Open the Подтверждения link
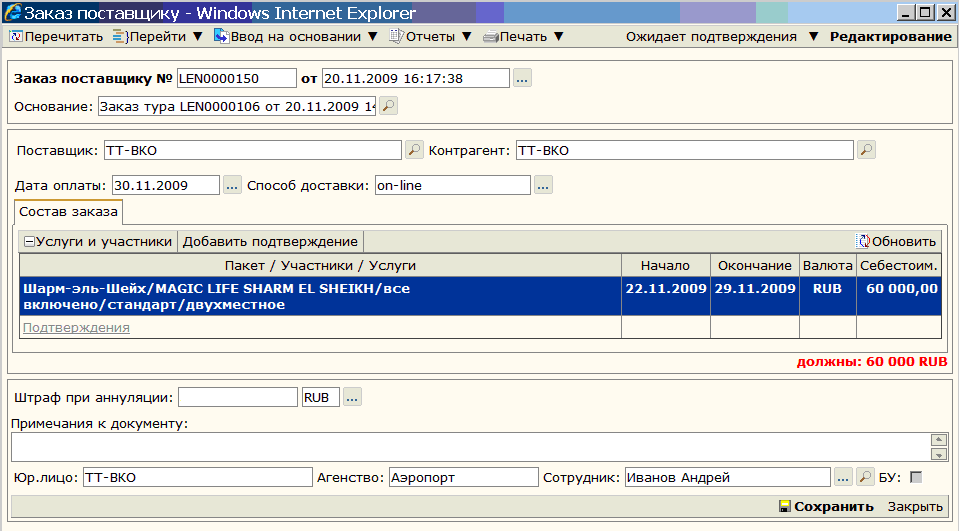 coord(76,327)
